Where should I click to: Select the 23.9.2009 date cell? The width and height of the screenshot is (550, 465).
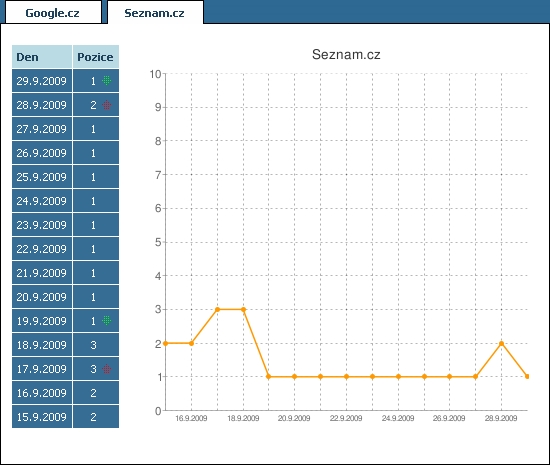tap(42, 224)
